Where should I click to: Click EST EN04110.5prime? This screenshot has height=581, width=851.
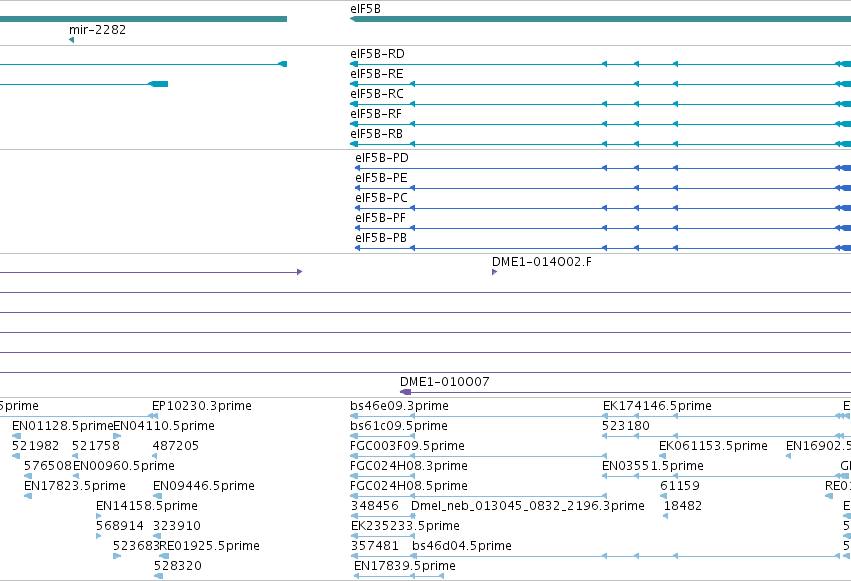[164, 426]
